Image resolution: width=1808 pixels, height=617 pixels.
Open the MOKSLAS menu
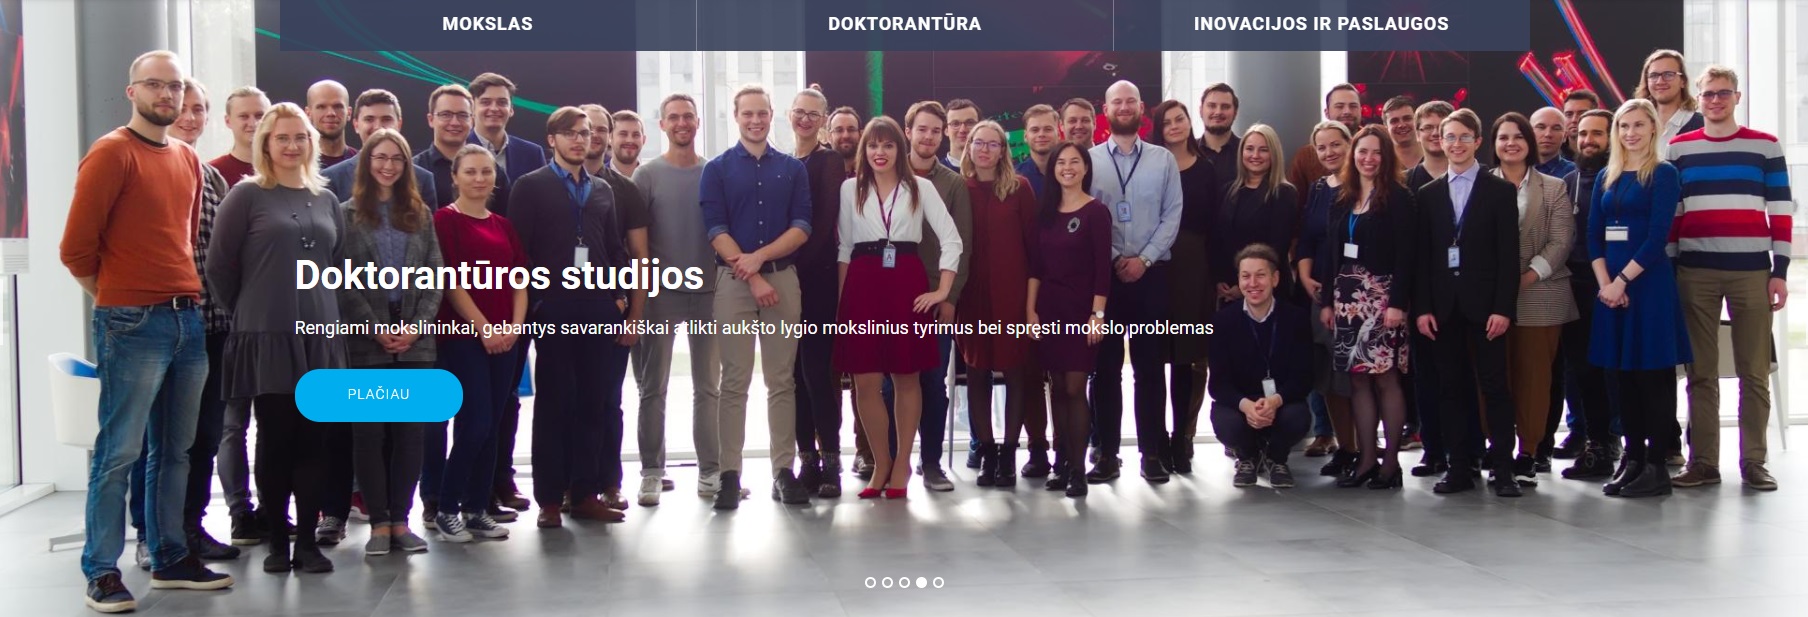tap(488, 24)
